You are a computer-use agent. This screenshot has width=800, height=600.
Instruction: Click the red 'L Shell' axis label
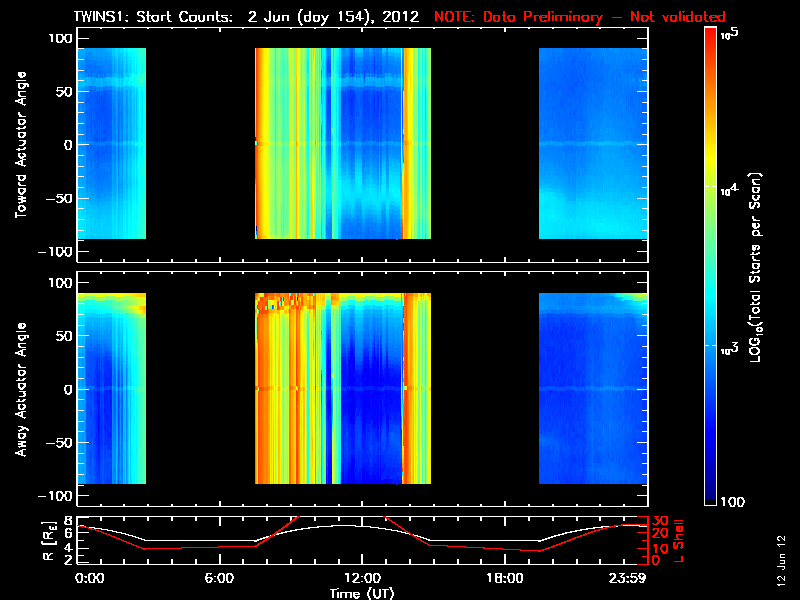[679, 541]
